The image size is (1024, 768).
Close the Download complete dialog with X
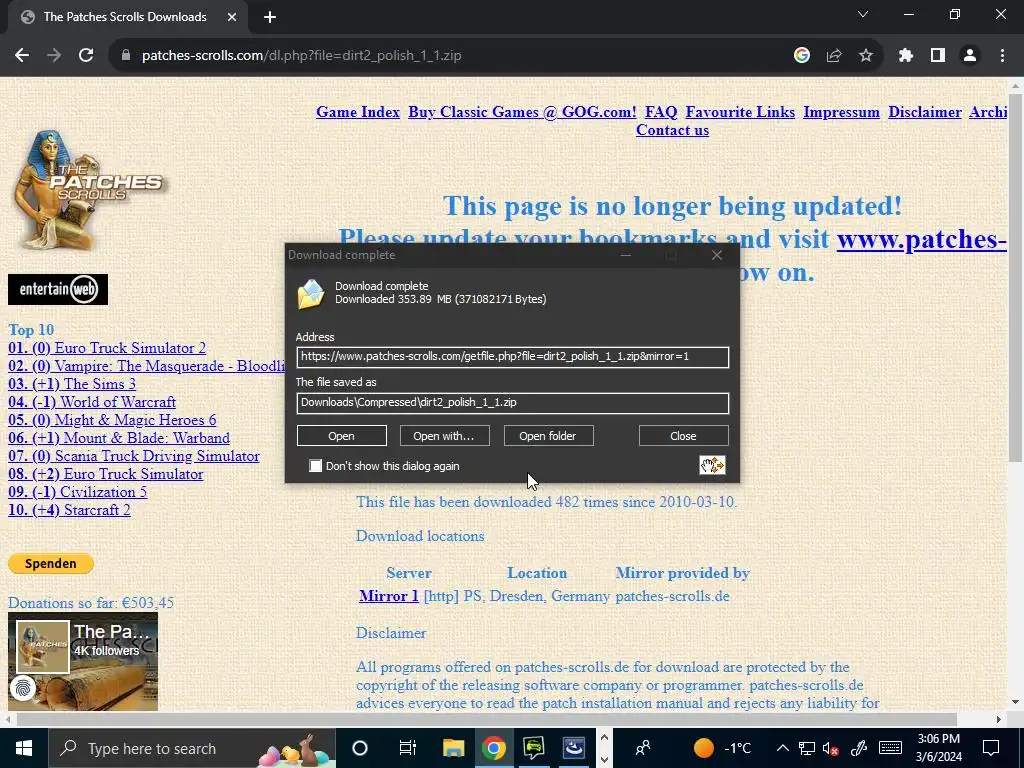(716, 255)
